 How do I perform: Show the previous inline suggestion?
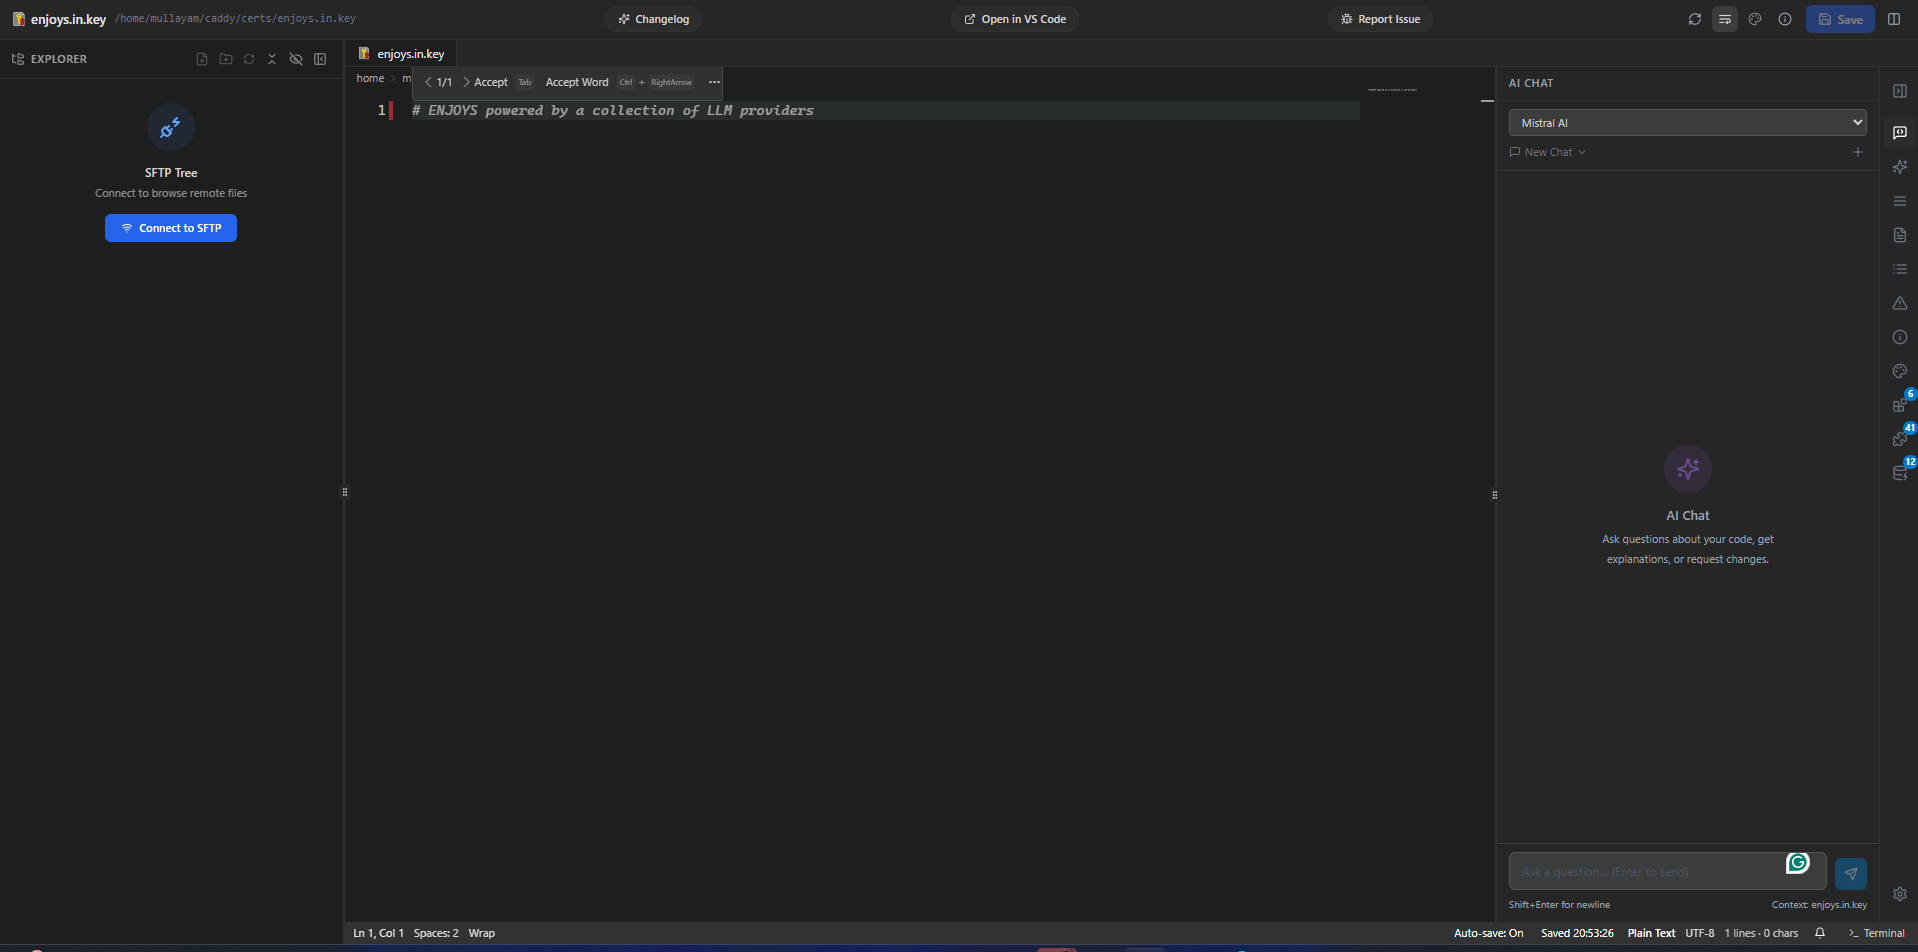coord(429,82)
